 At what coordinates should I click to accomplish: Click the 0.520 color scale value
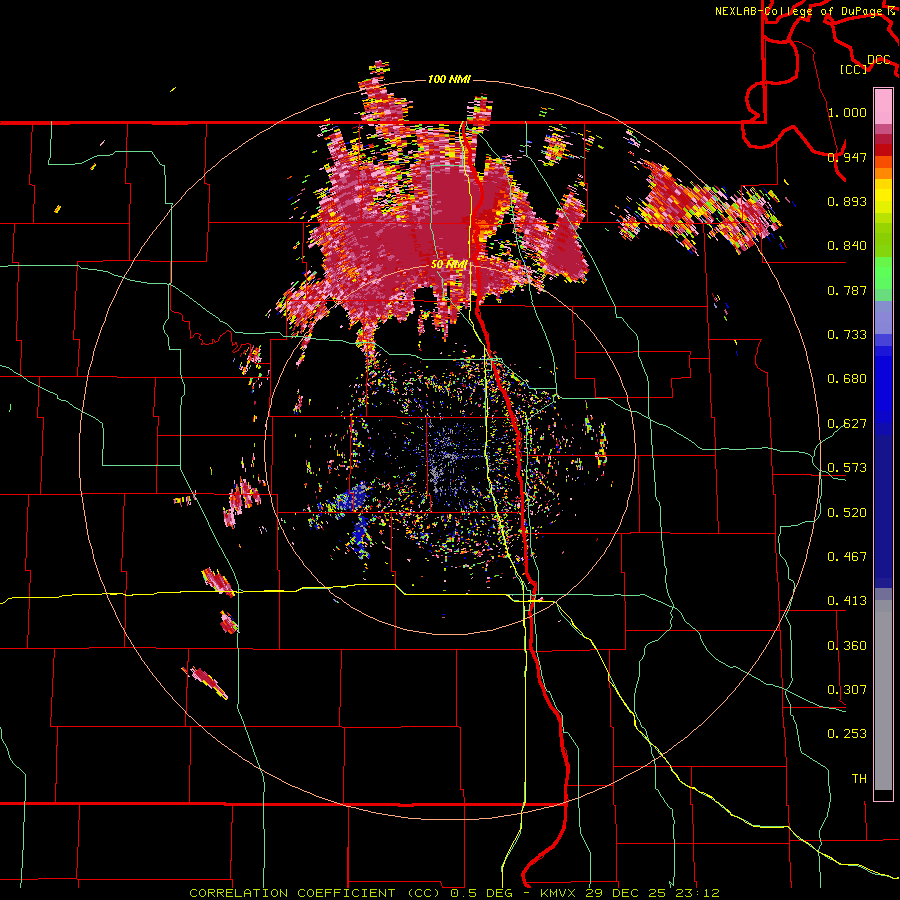(847, 513)
